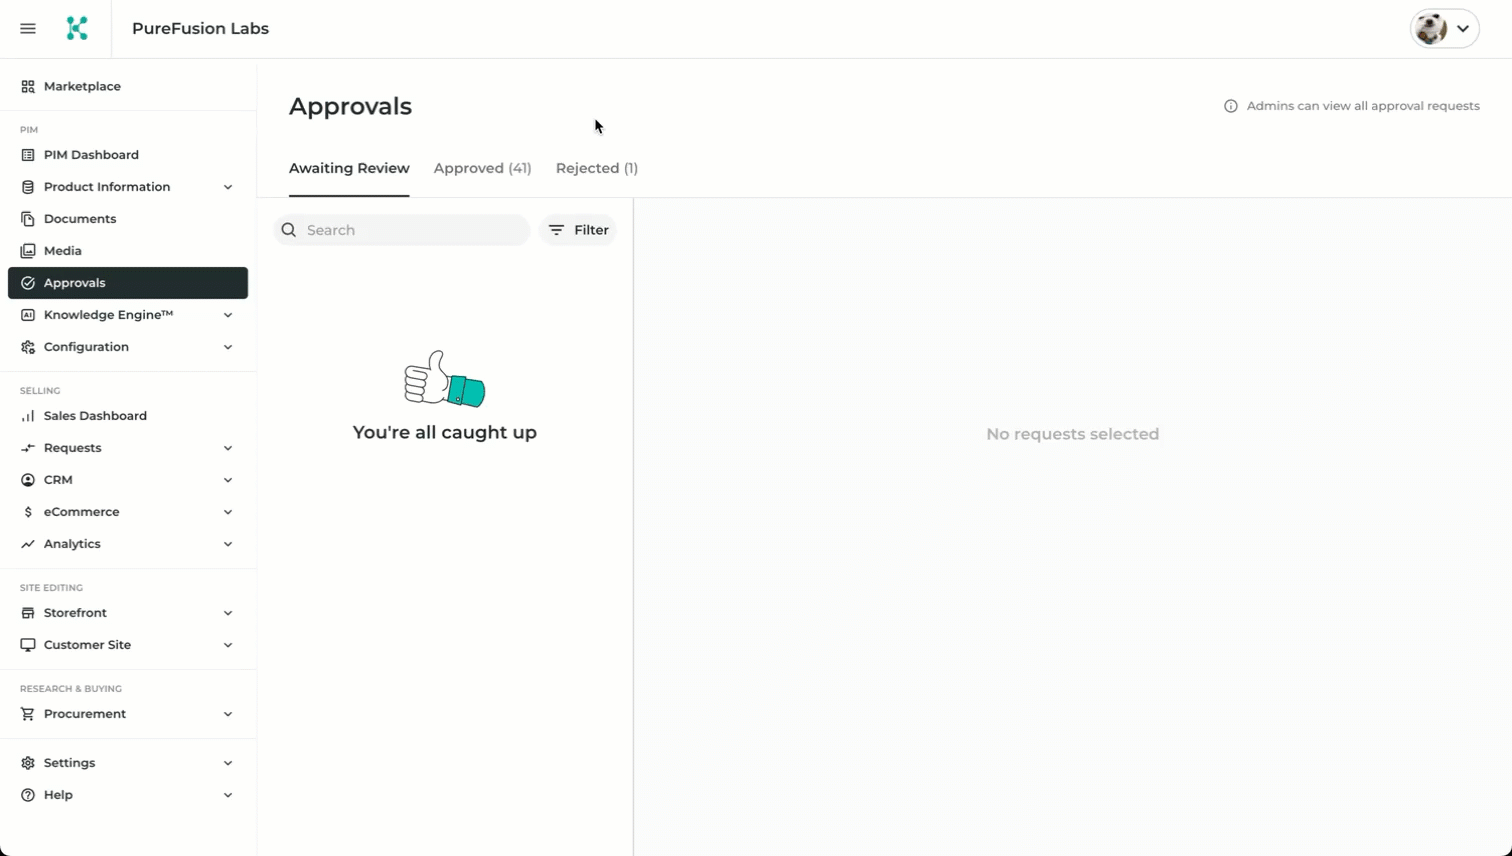Expand the Customer Site chevron
The height and width of the screenshot is (856, 1512).
click(228, 645)
